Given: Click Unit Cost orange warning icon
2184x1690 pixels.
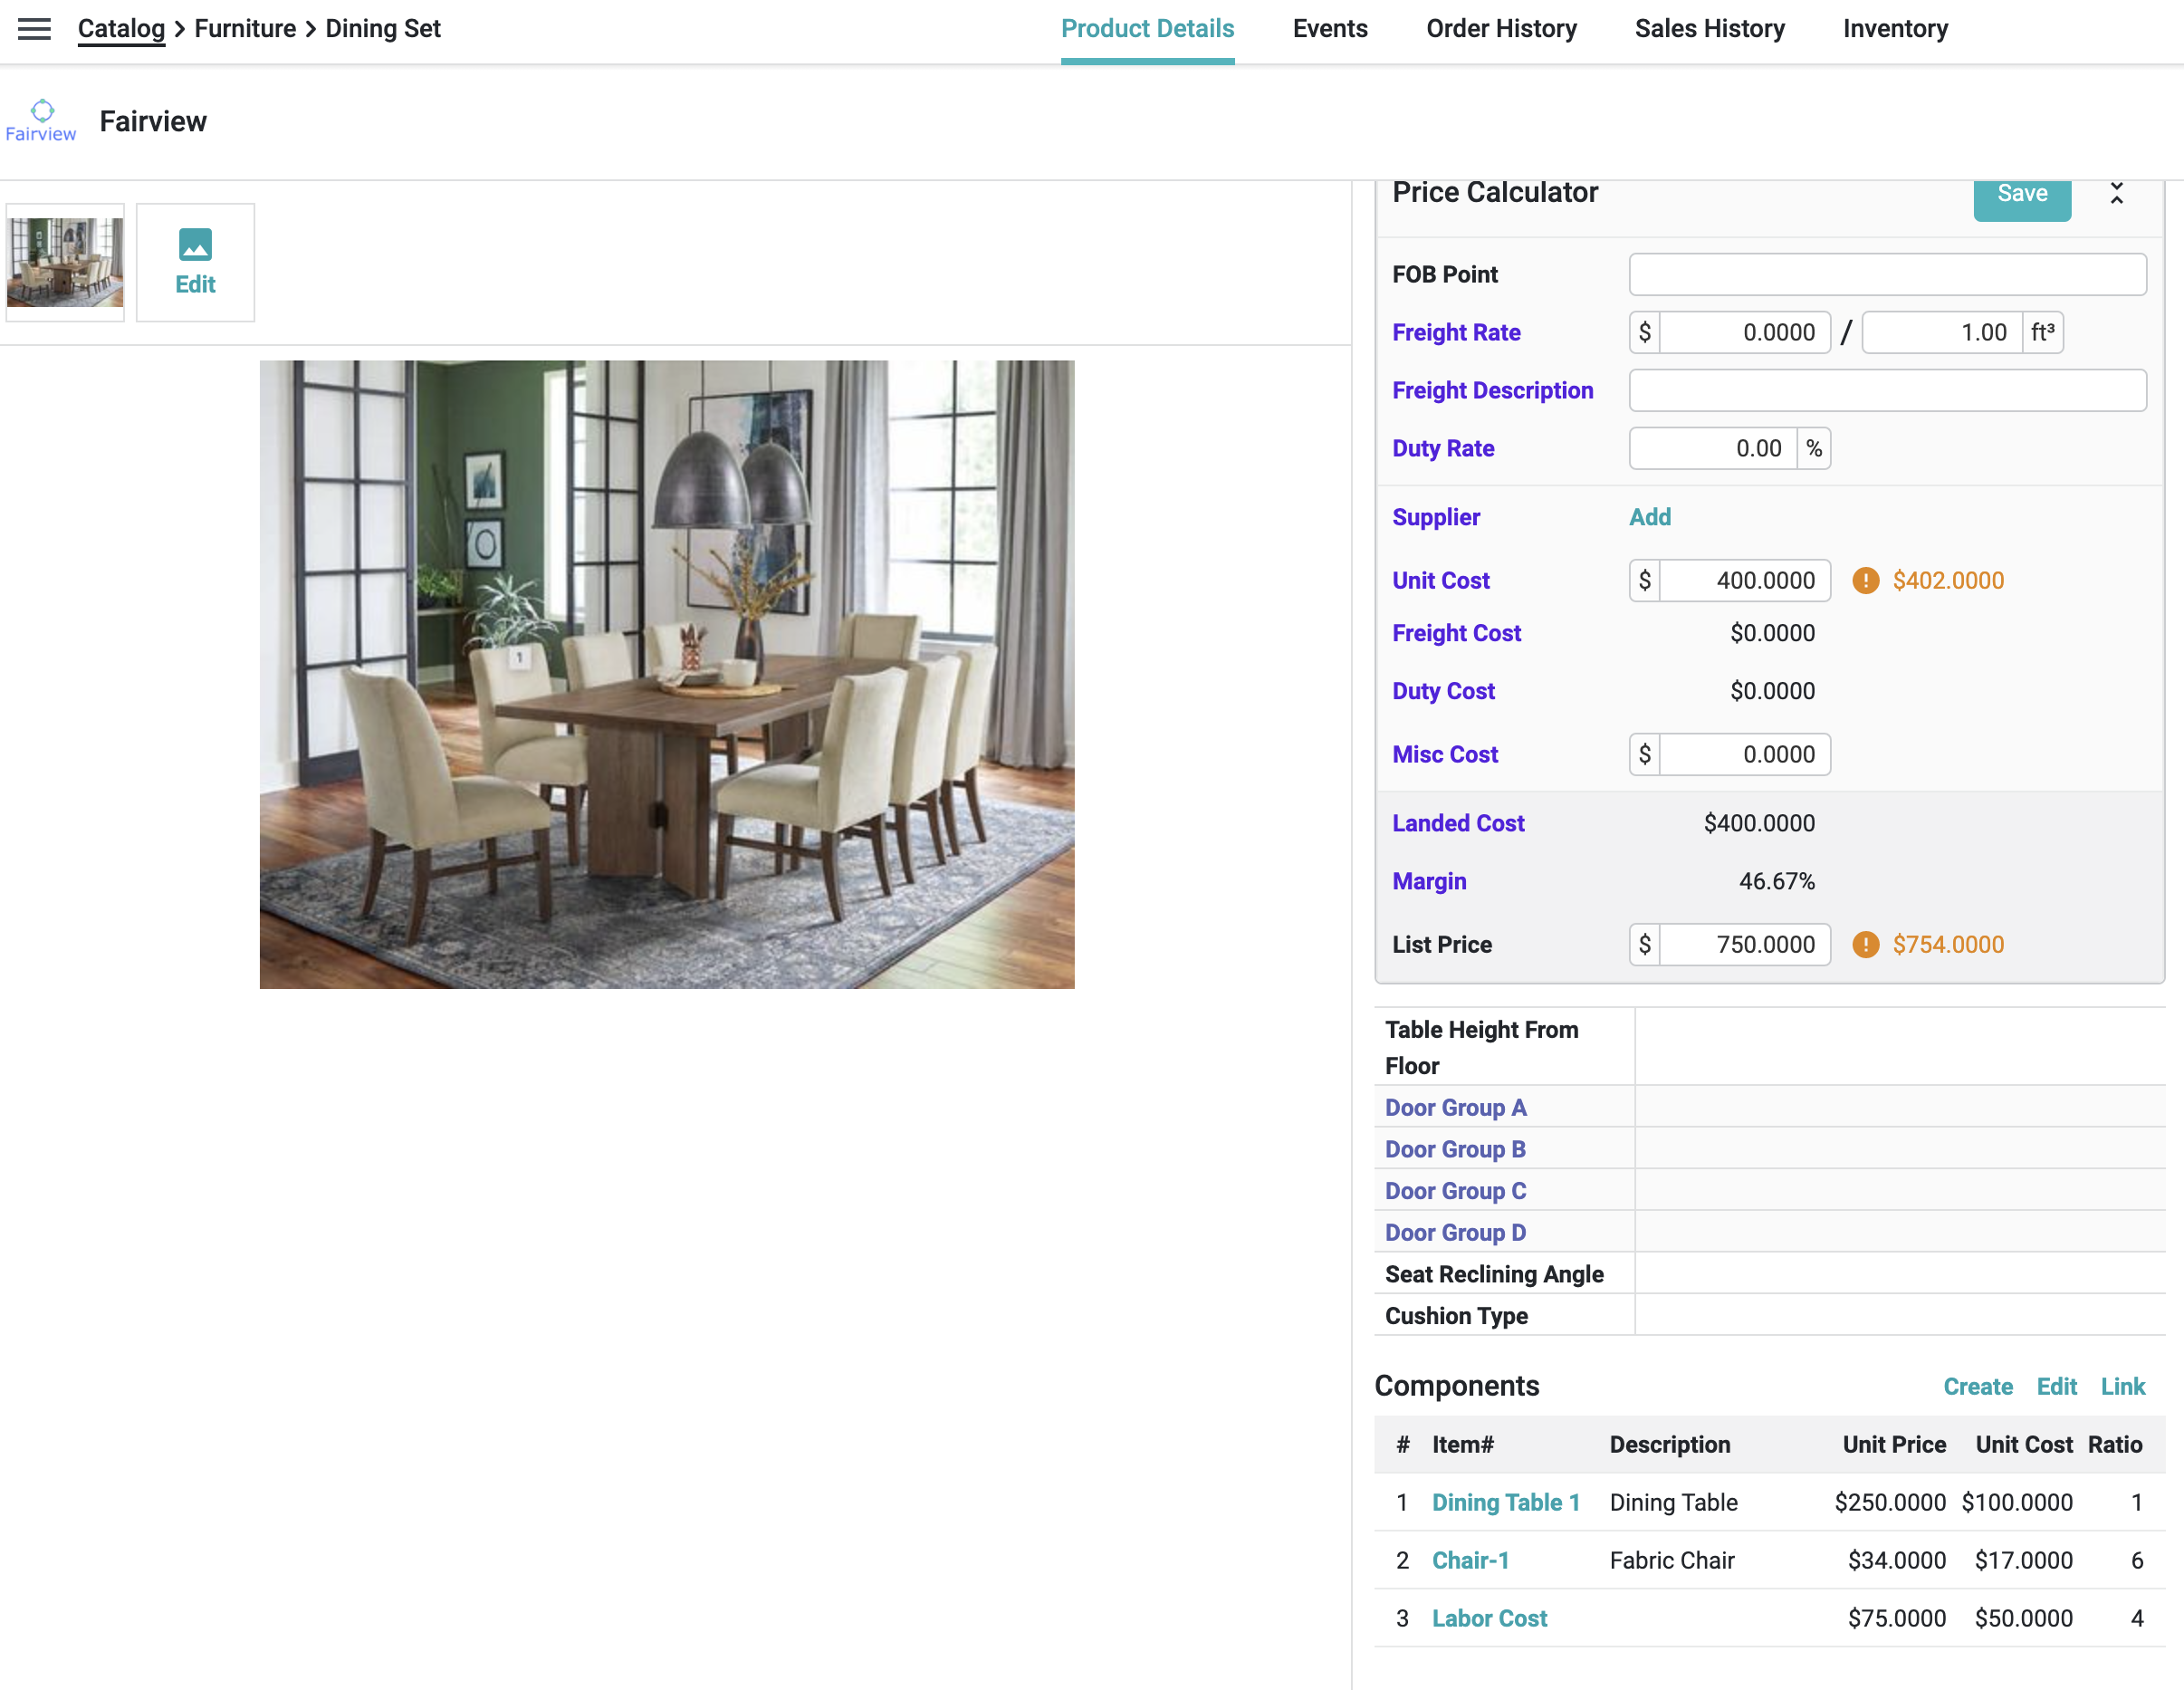Looking at the screenshot, I should (1865, 581).
